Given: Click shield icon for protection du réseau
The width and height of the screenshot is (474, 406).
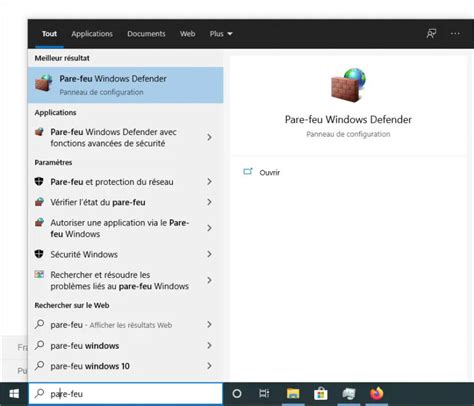Looking at the screenshot, I should pyautogui.click(x=39, y=182).
